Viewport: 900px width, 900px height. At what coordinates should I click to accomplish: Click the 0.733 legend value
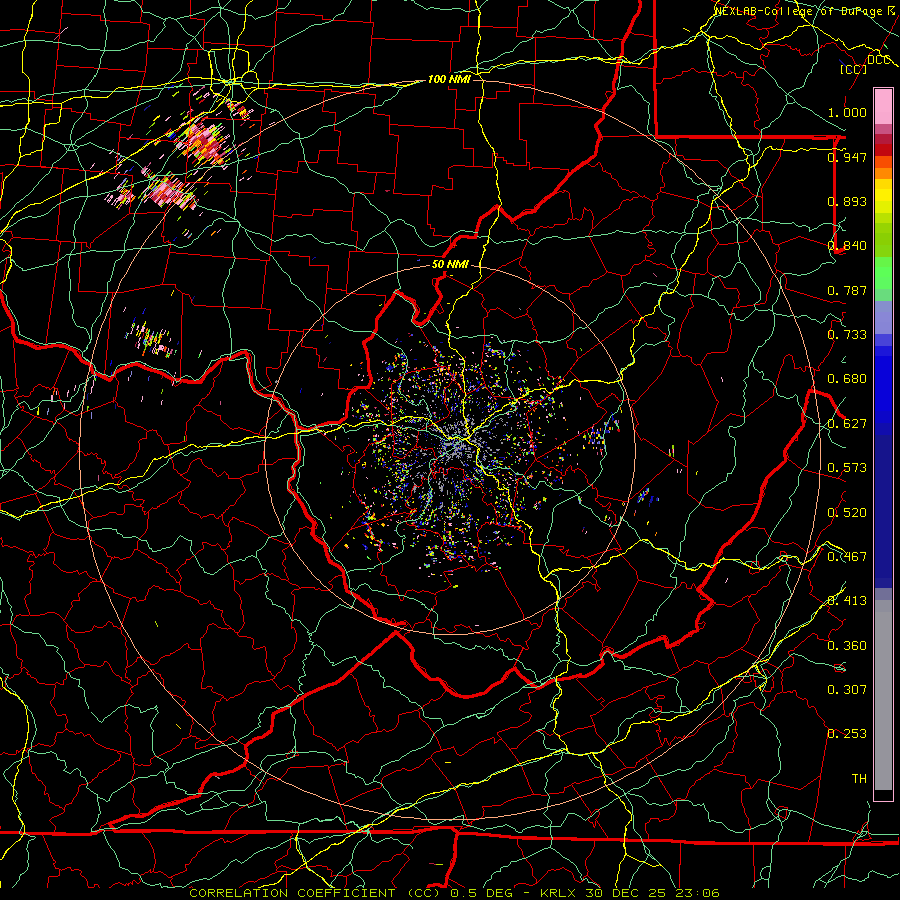[847, 335]
